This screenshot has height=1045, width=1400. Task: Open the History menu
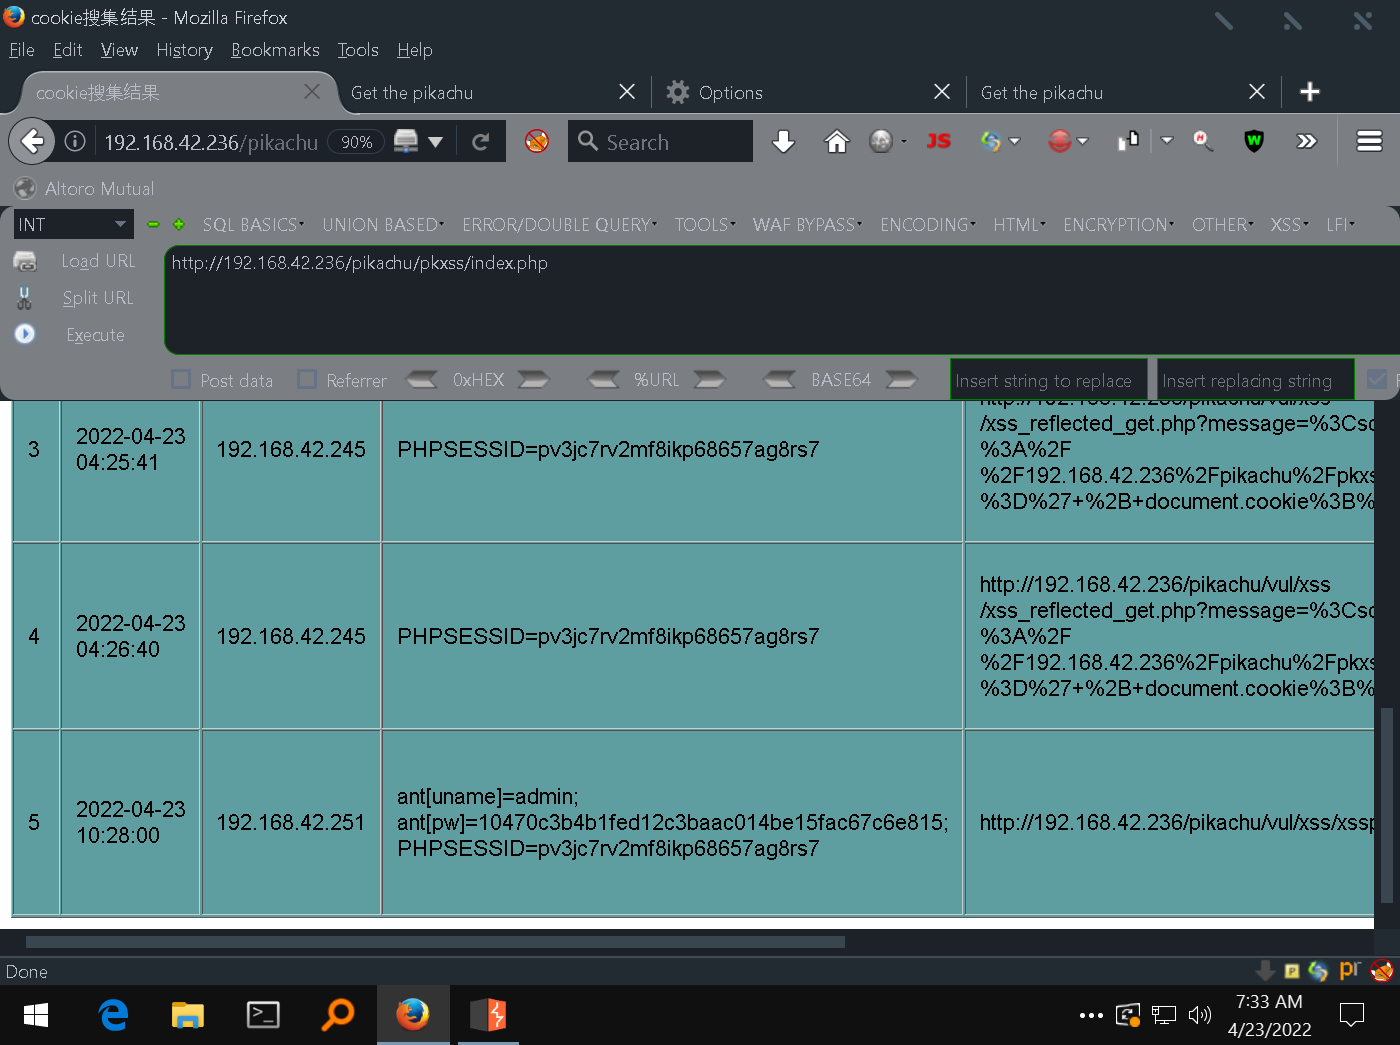coord(184,50)
